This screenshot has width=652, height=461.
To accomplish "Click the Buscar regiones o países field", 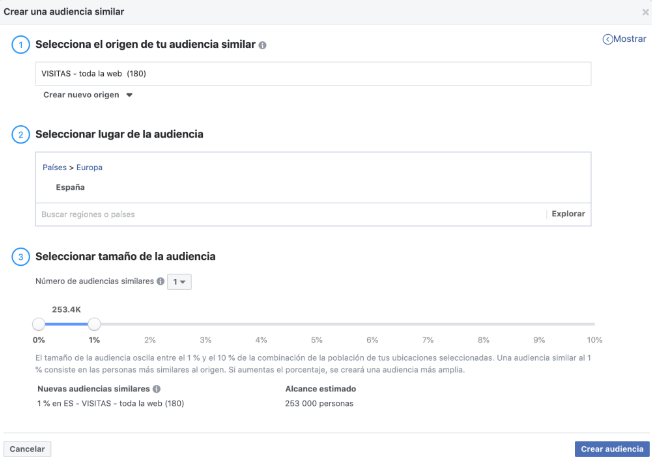I will pos(290,214).
